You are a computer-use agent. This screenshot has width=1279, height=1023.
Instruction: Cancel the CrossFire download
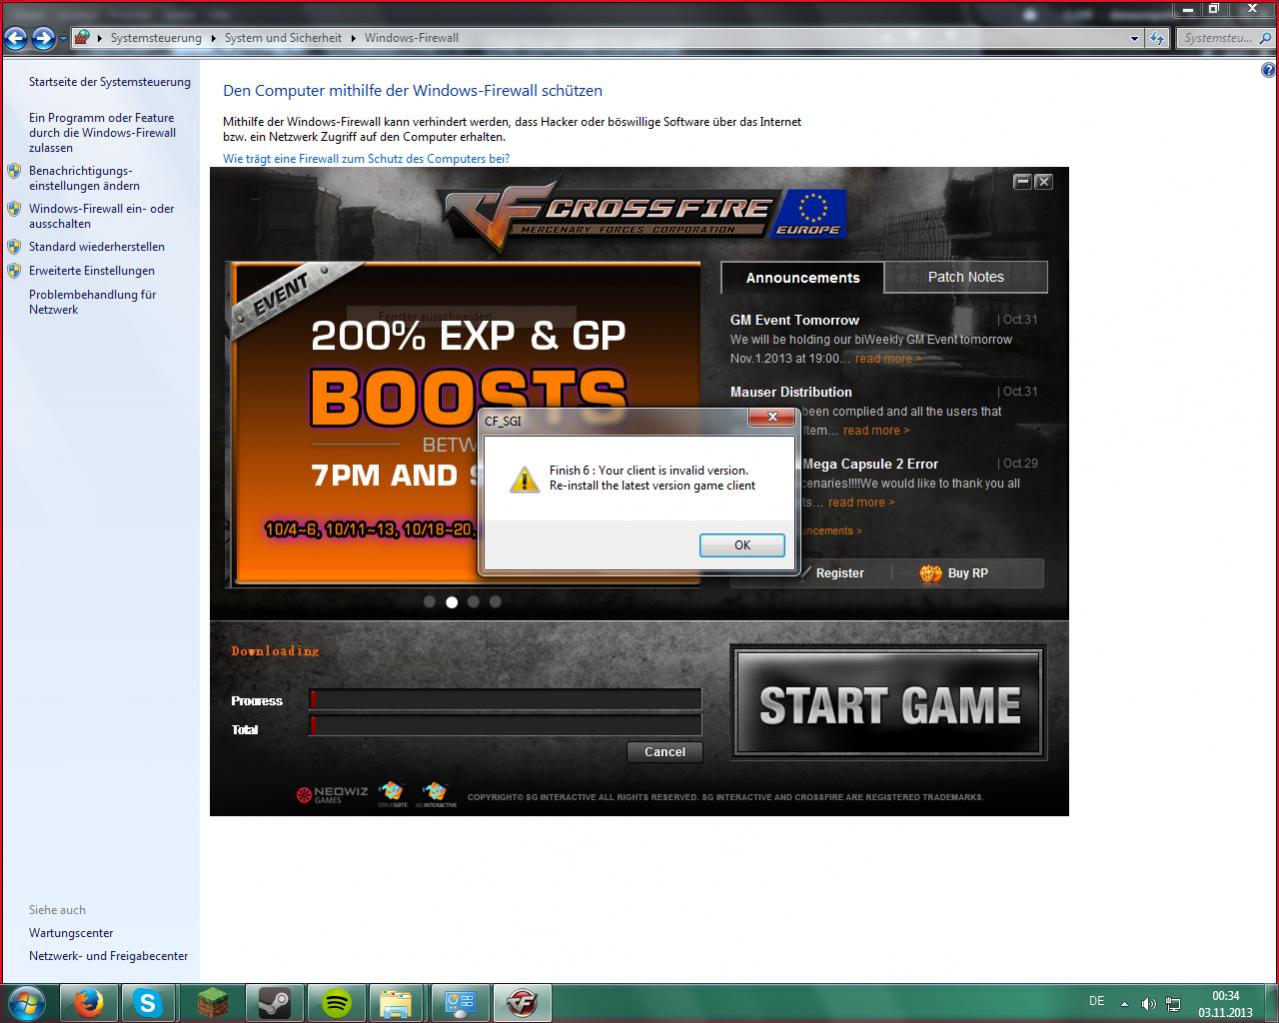tap(665, 752)
